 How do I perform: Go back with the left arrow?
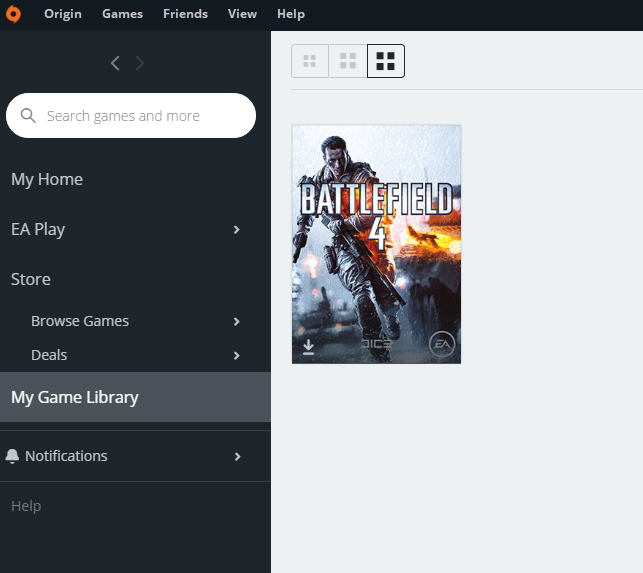tap(115, 63)
